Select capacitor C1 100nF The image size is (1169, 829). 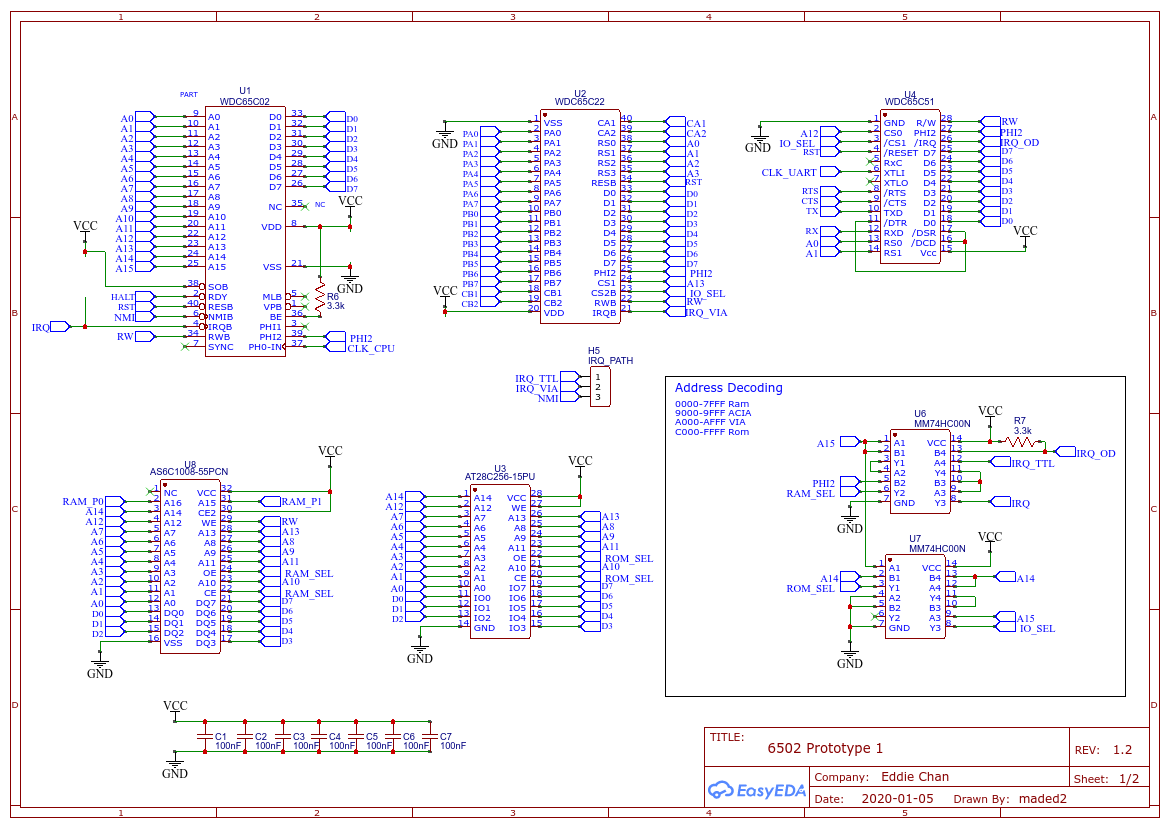206,737
